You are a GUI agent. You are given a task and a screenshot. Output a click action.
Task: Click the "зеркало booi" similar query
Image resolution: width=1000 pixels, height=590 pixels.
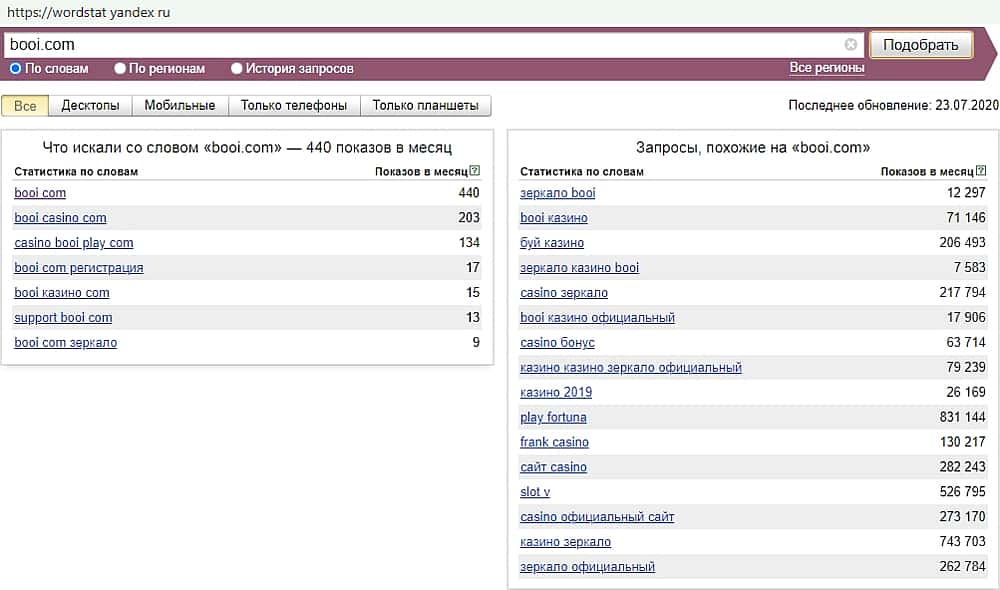(557, 193)
